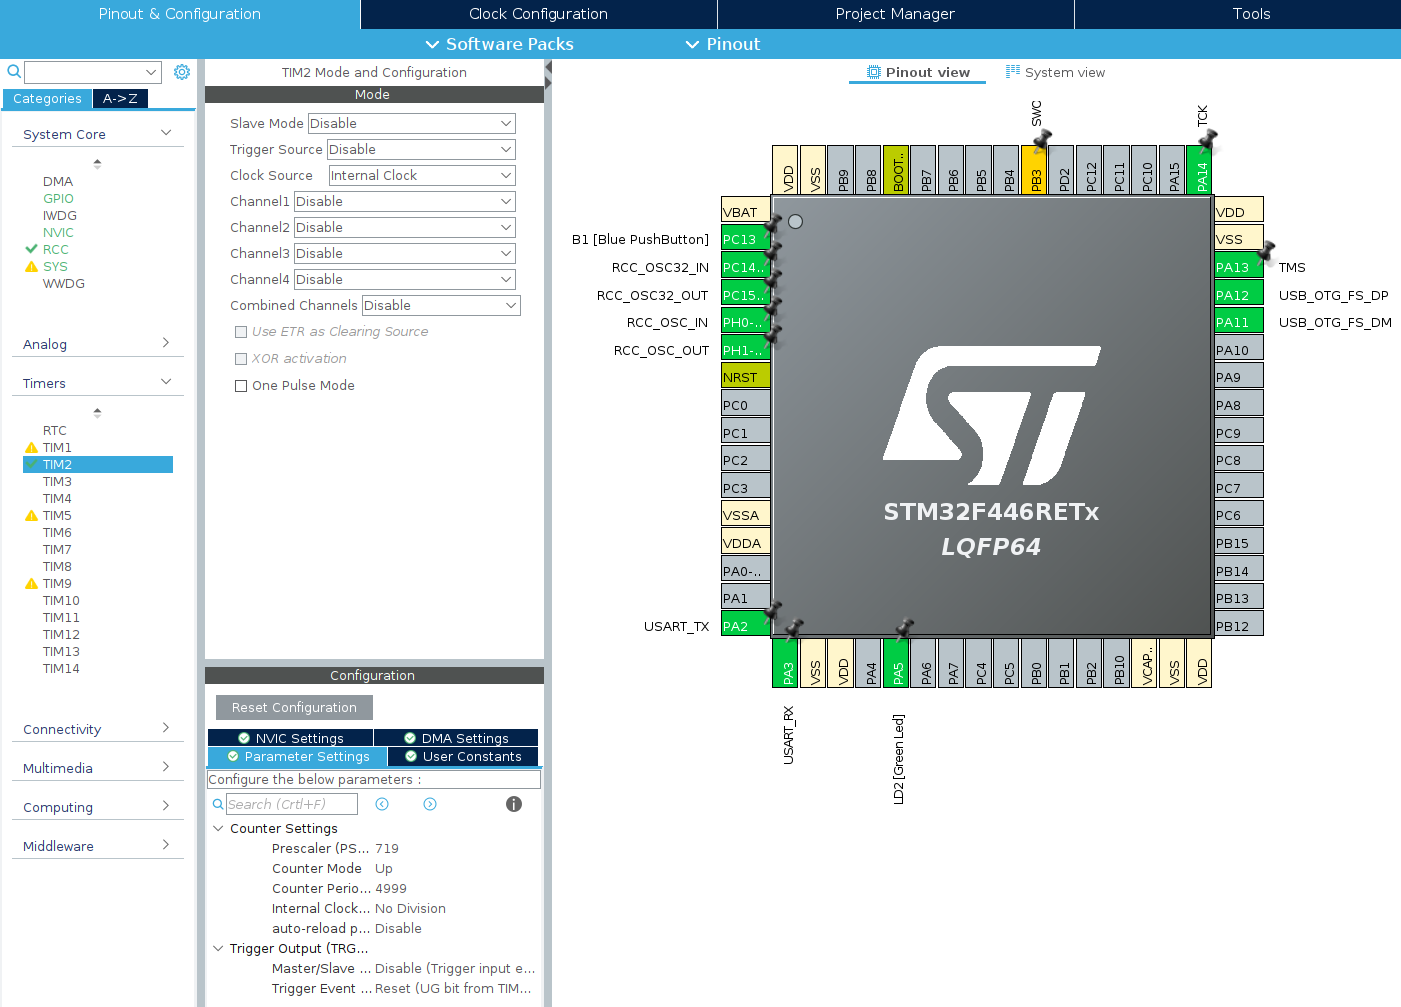Open the Channel3 dropdown

[x=405, y=253]
